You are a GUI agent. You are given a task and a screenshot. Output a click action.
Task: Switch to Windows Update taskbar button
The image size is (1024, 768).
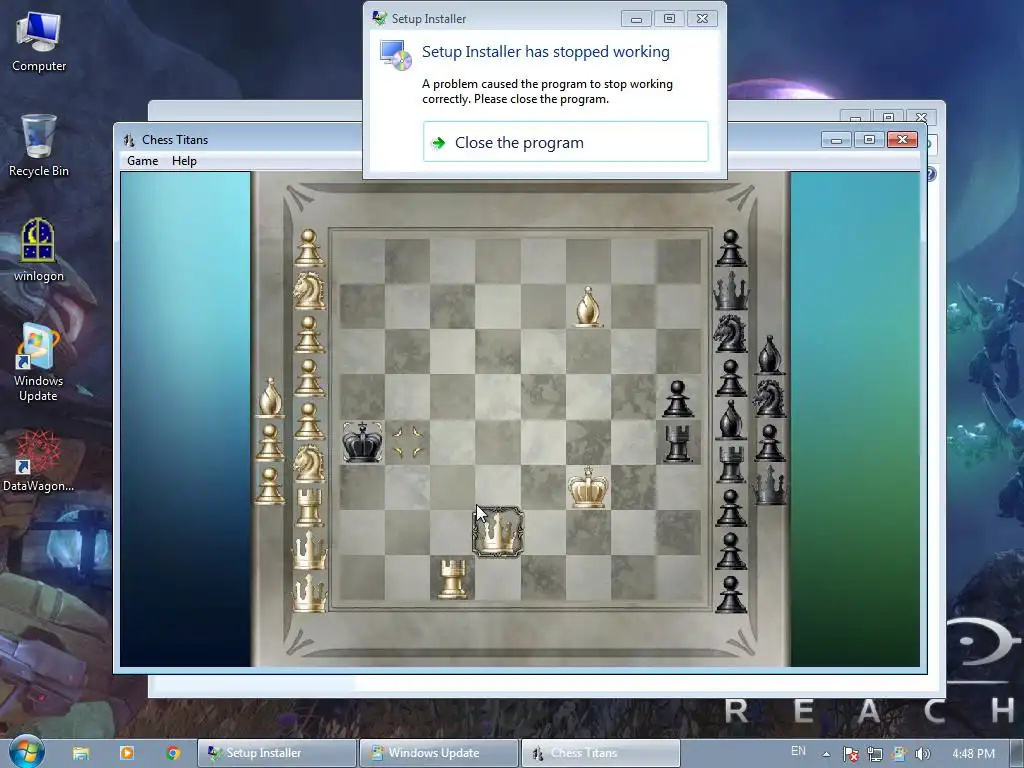[439, 753]
